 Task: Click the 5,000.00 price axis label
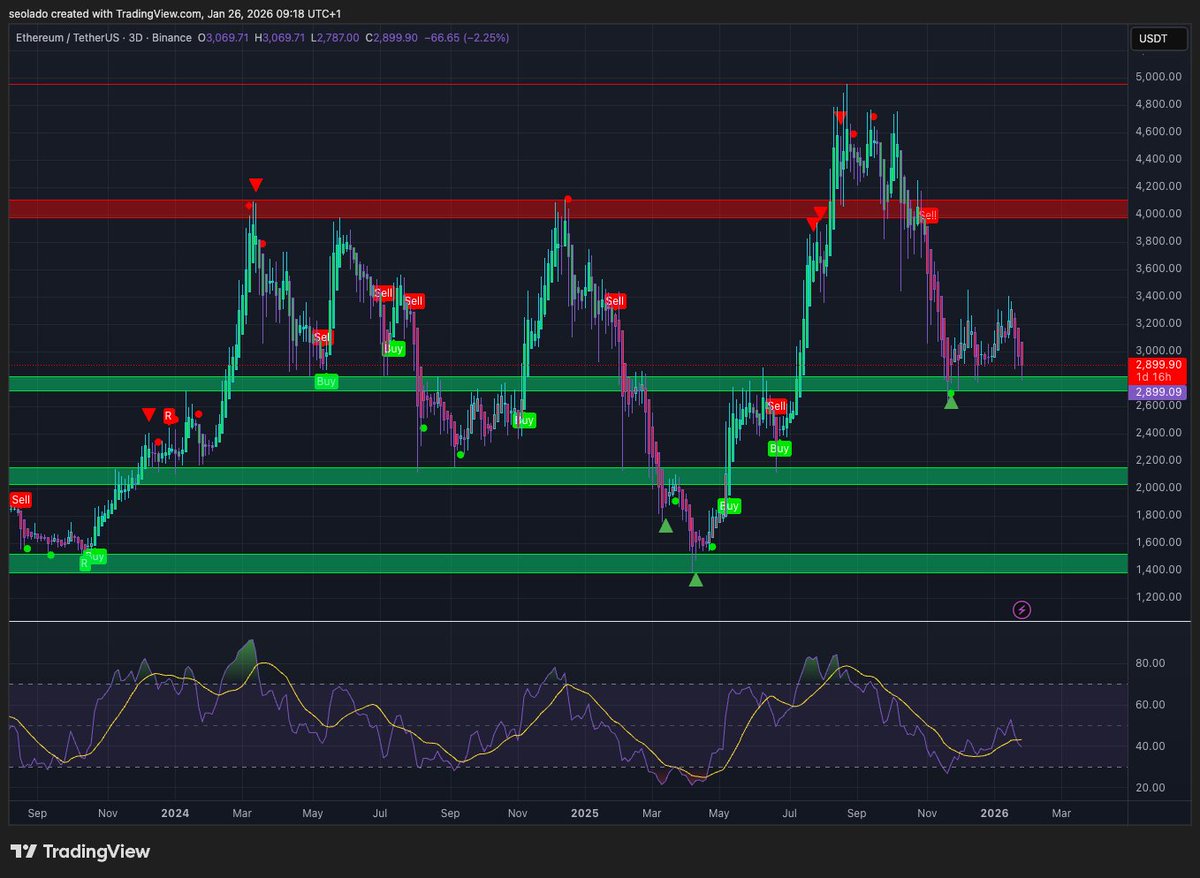pyautogui.click(x=1158, y=76)
